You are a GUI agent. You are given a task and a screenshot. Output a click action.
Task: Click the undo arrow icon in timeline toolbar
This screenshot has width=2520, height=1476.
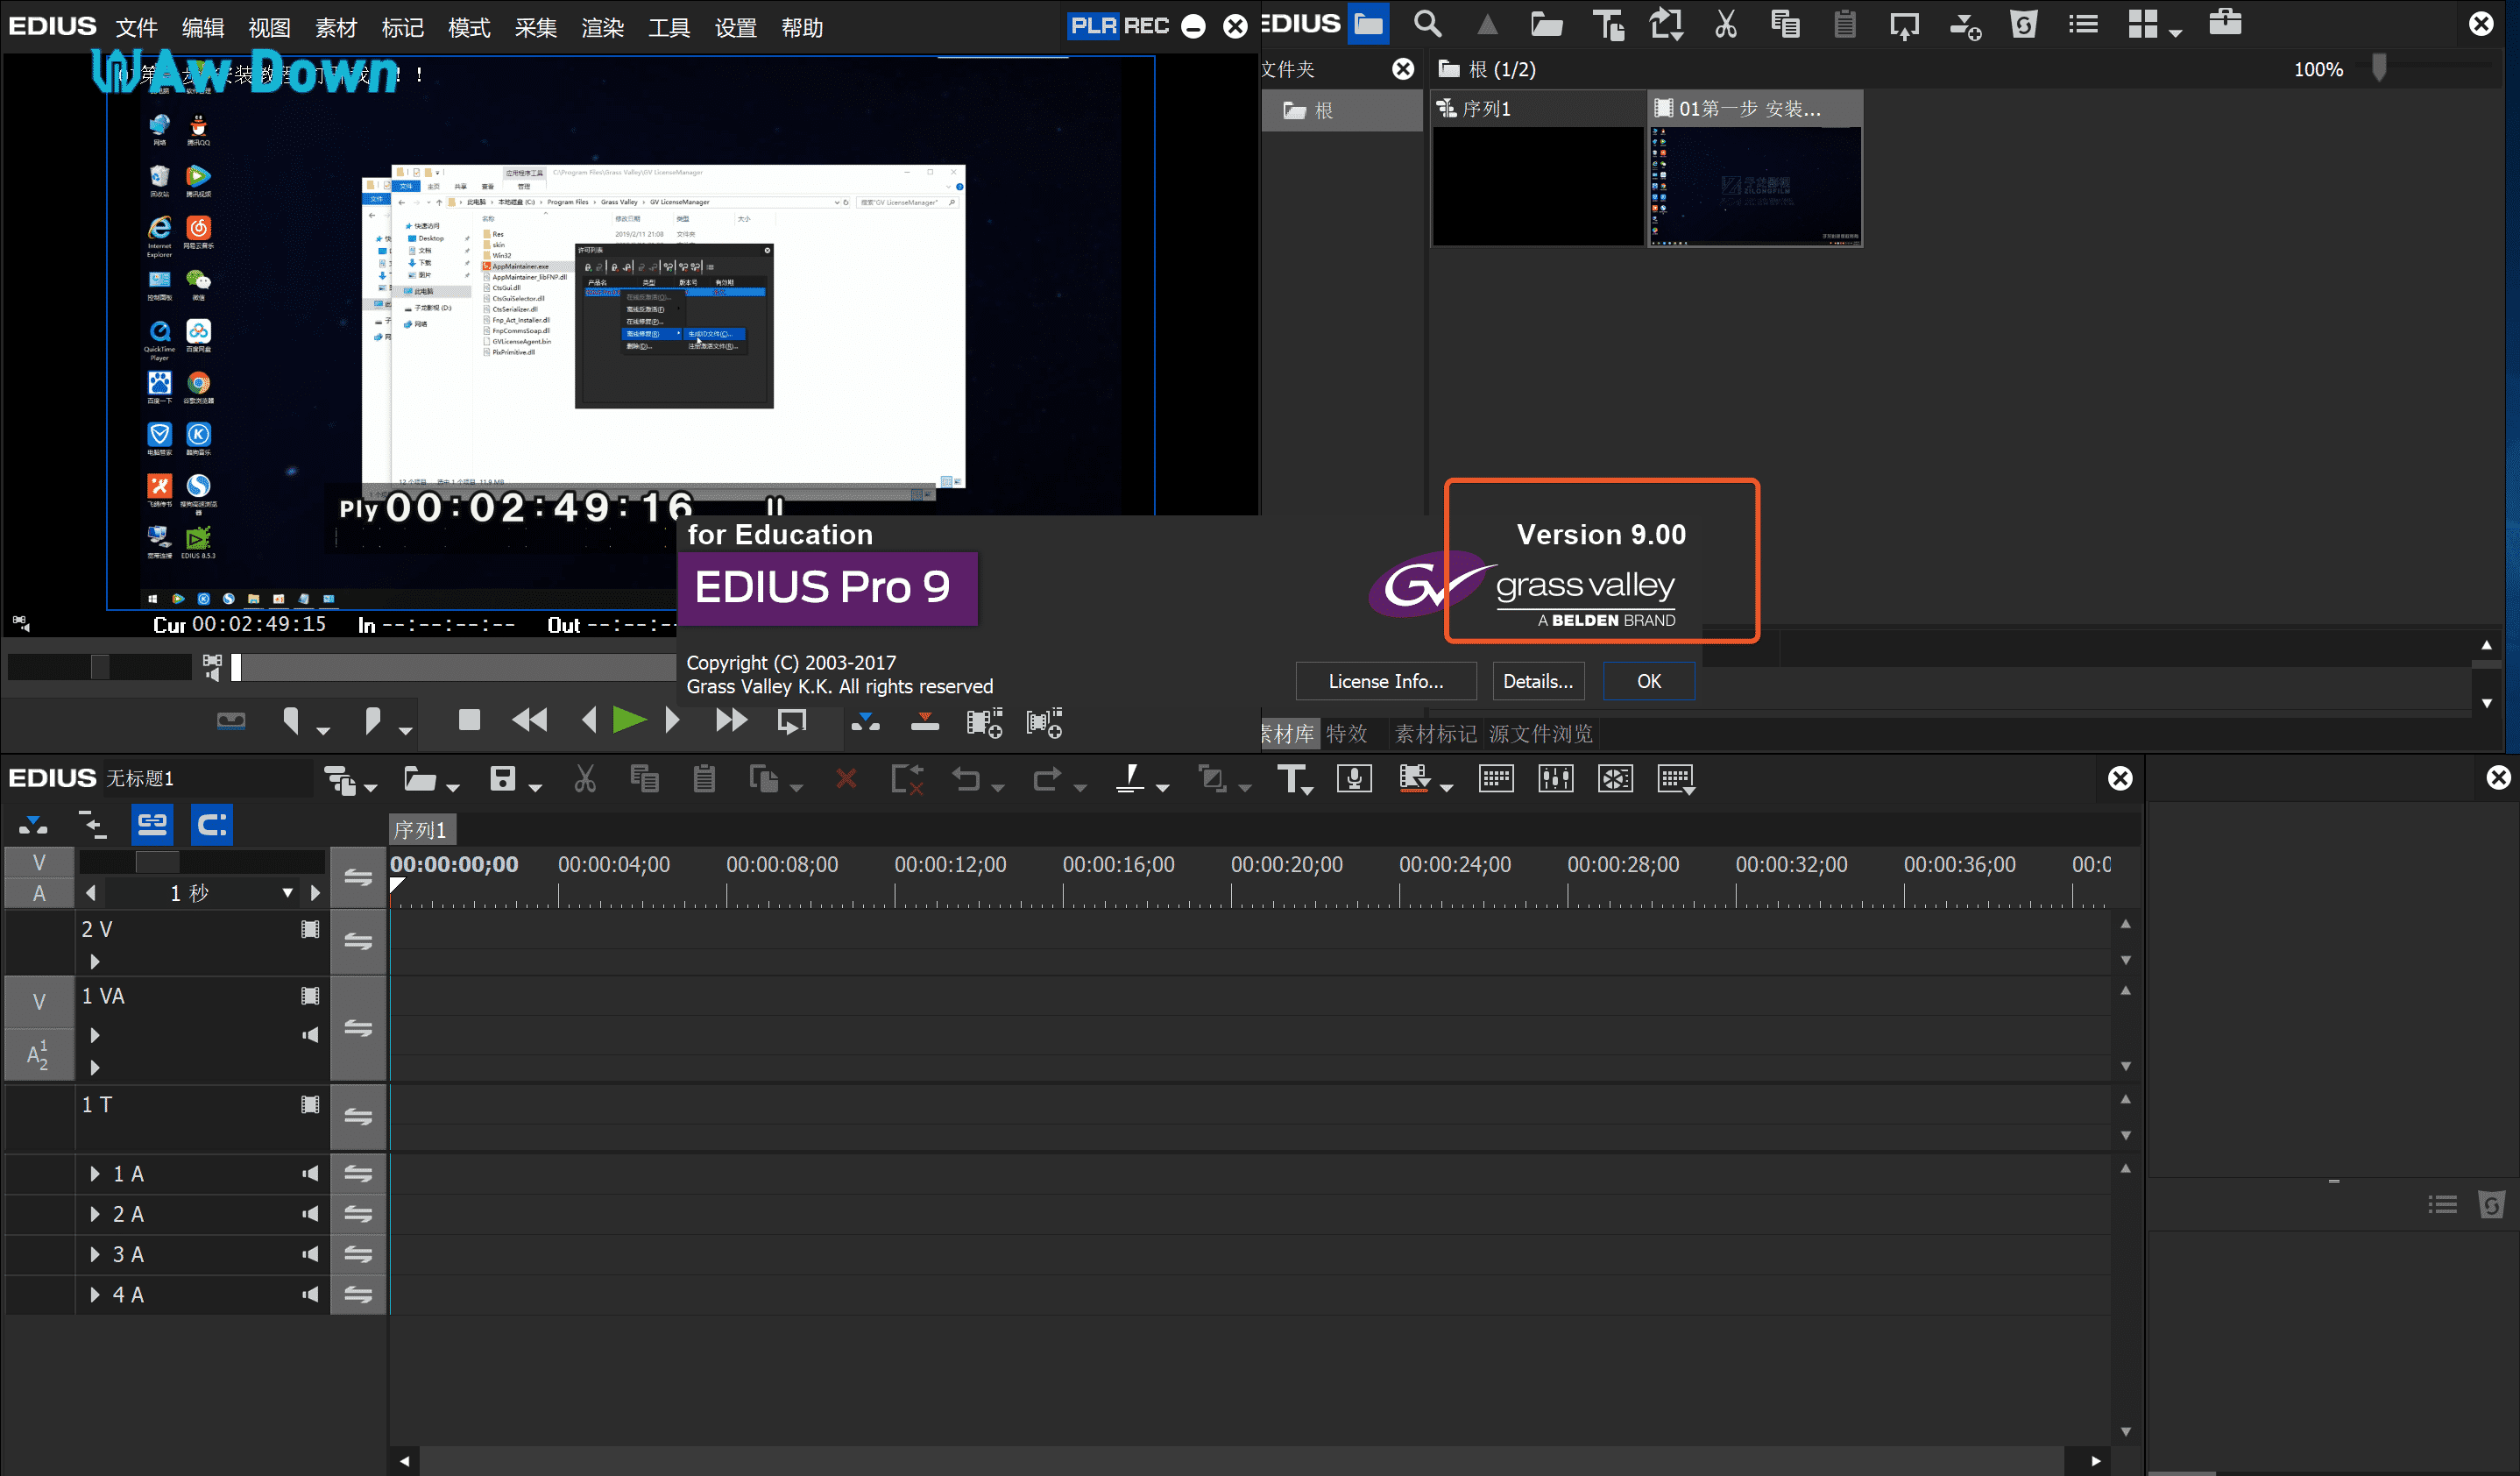click(x=966, y=778)
